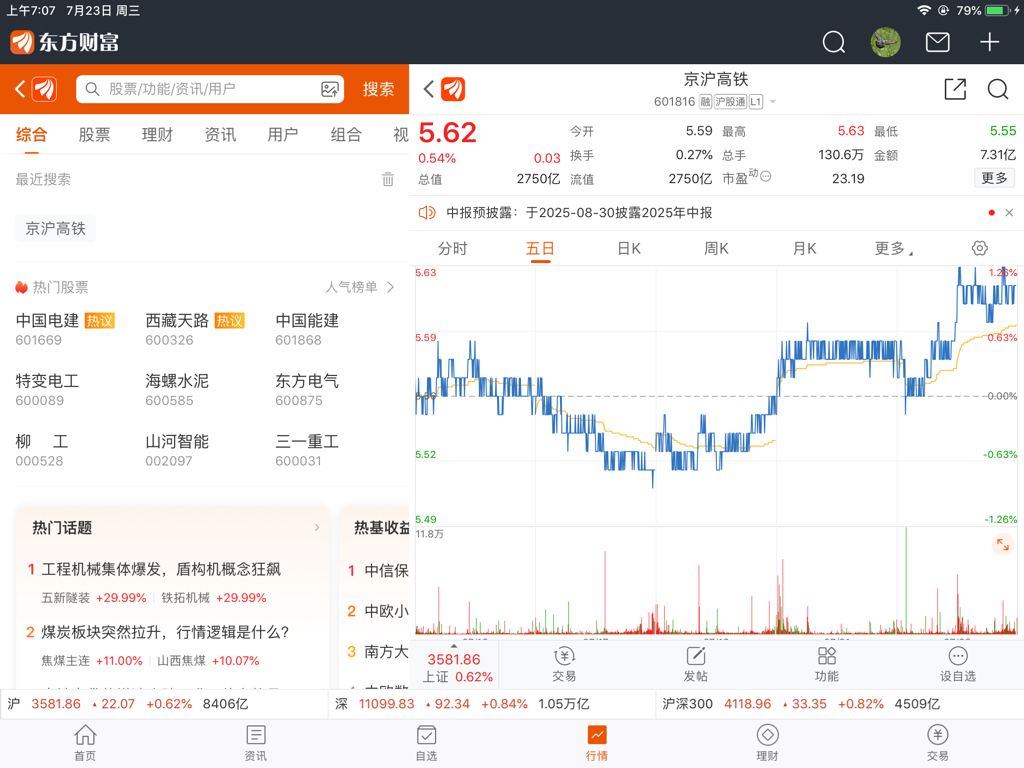This screenshot has height=768, width=1024.
Task: Go back from 京沪高铁 quote page
Action: (x=428, y=89)
